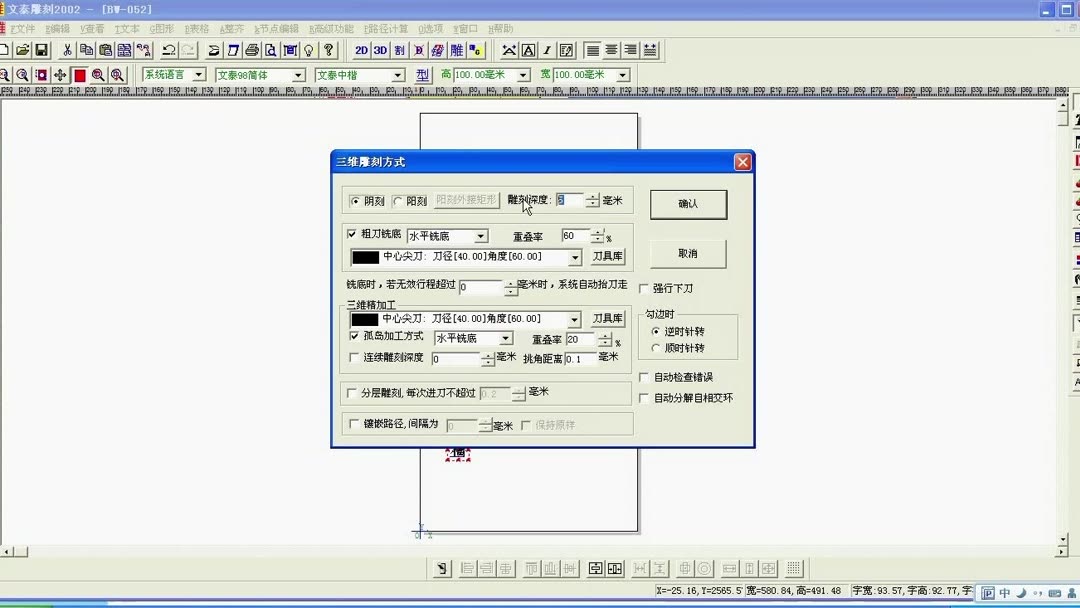The width and height of the screenshot is (1080, 608).
Task: Click the 雕刻深度 depth input field
Action: click(572, 199)
